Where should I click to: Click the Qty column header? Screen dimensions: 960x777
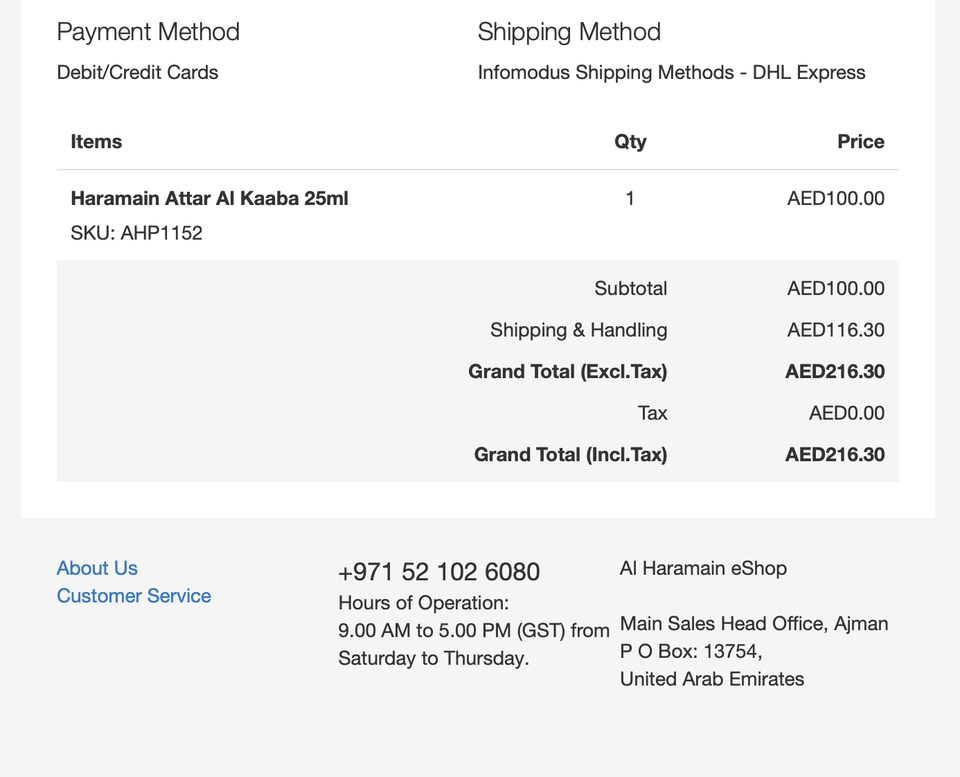point(630,142)
